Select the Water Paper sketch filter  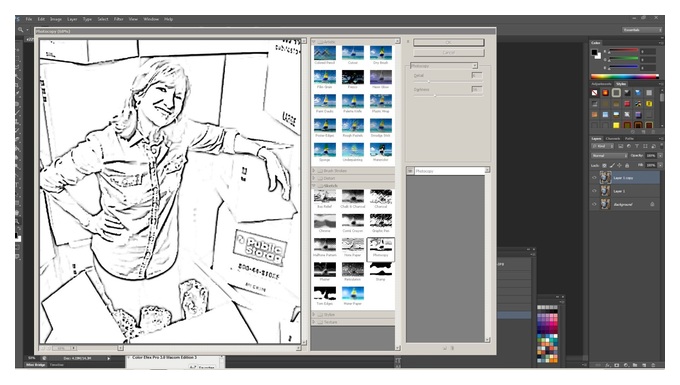[353, 294]
